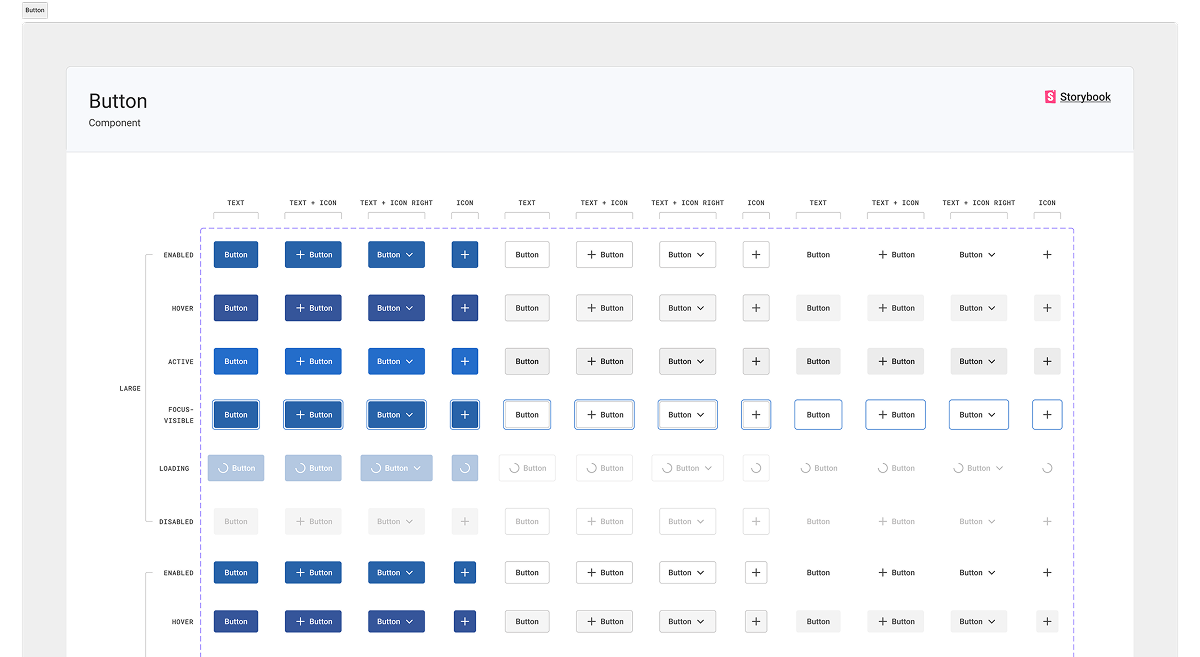Click outlined plus icon button in Focus-Visible row
Viewport: 1200px width, 657px height.
point(756,415)
